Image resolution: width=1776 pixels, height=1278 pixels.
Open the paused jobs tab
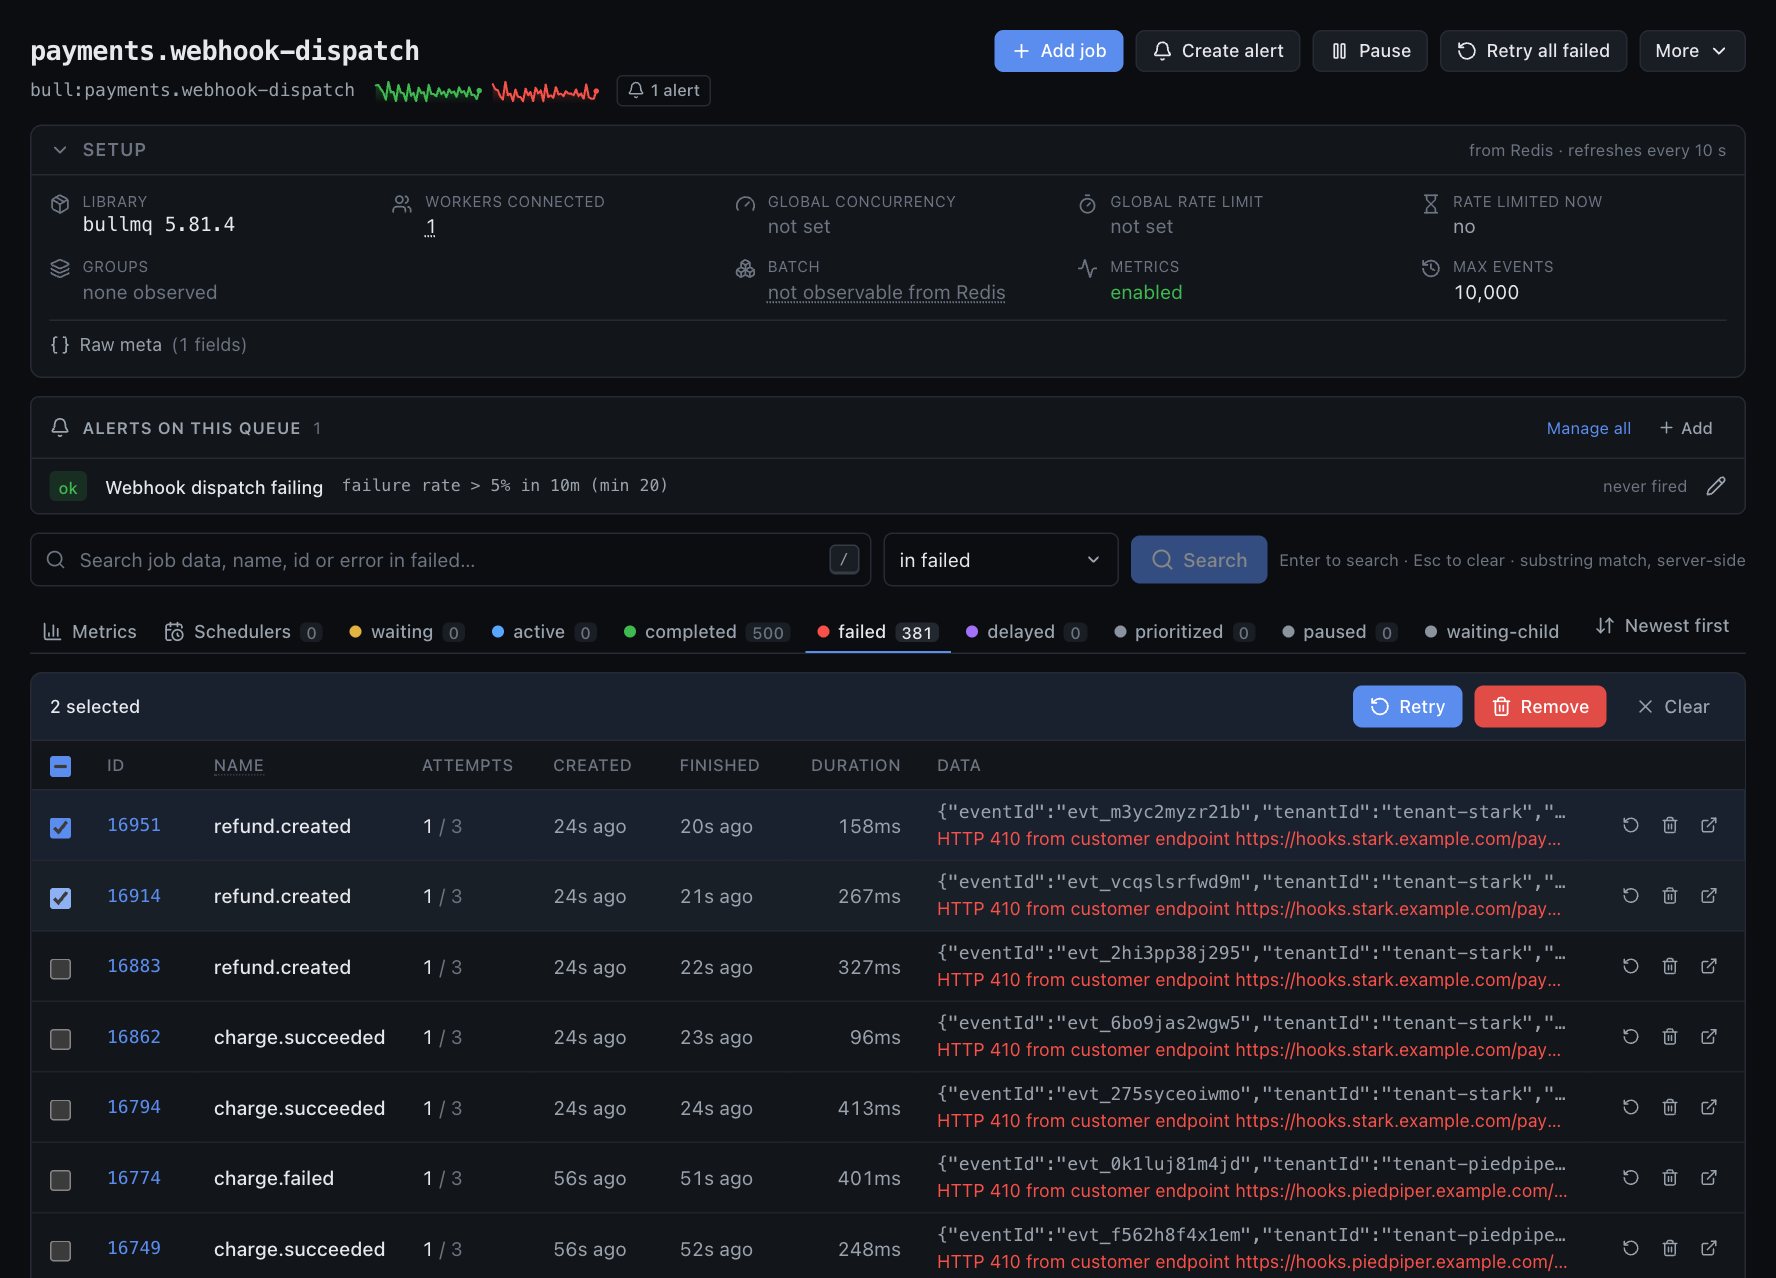pyautogui.click(x=1339, y=632)
